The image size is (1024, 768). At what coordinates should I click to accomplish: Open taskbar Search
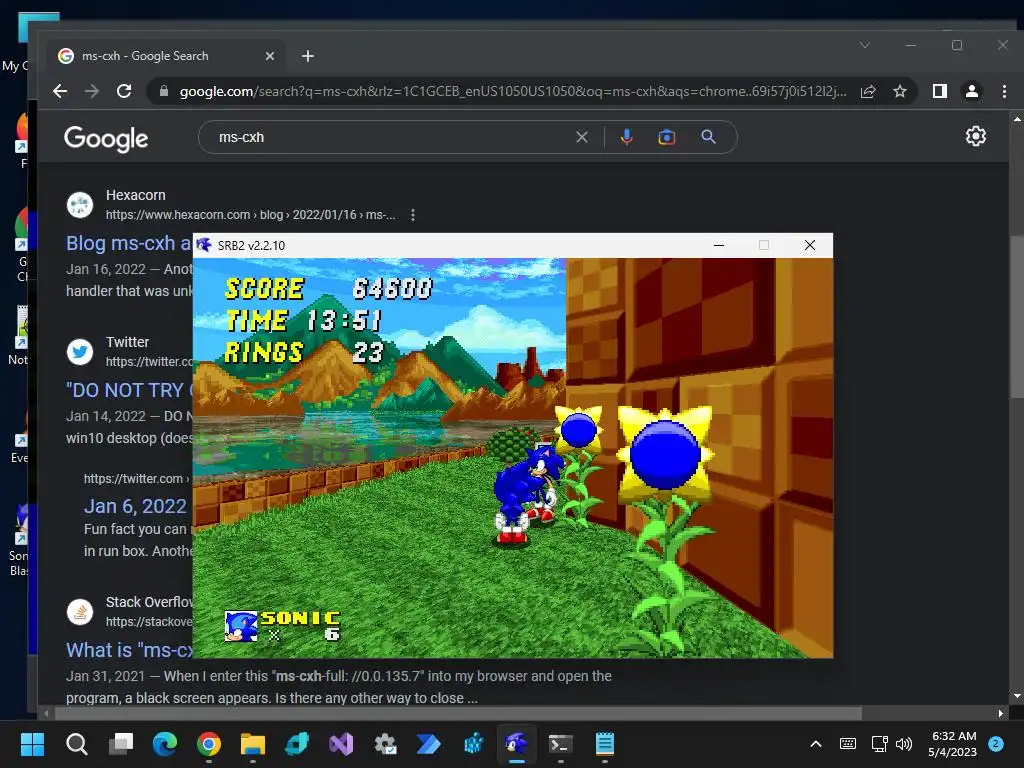coord(76,744)
